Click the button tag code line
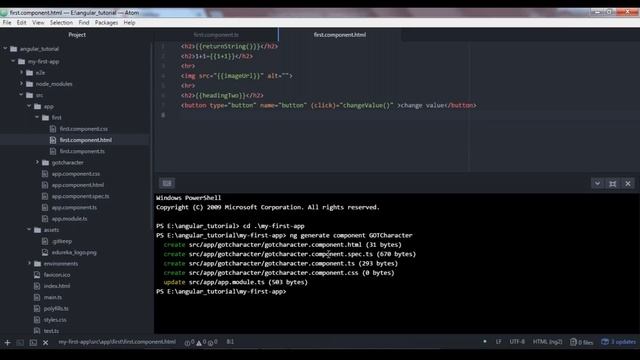Screen dimensions: 640x360 pyautogui.click(x=329, y=106)
